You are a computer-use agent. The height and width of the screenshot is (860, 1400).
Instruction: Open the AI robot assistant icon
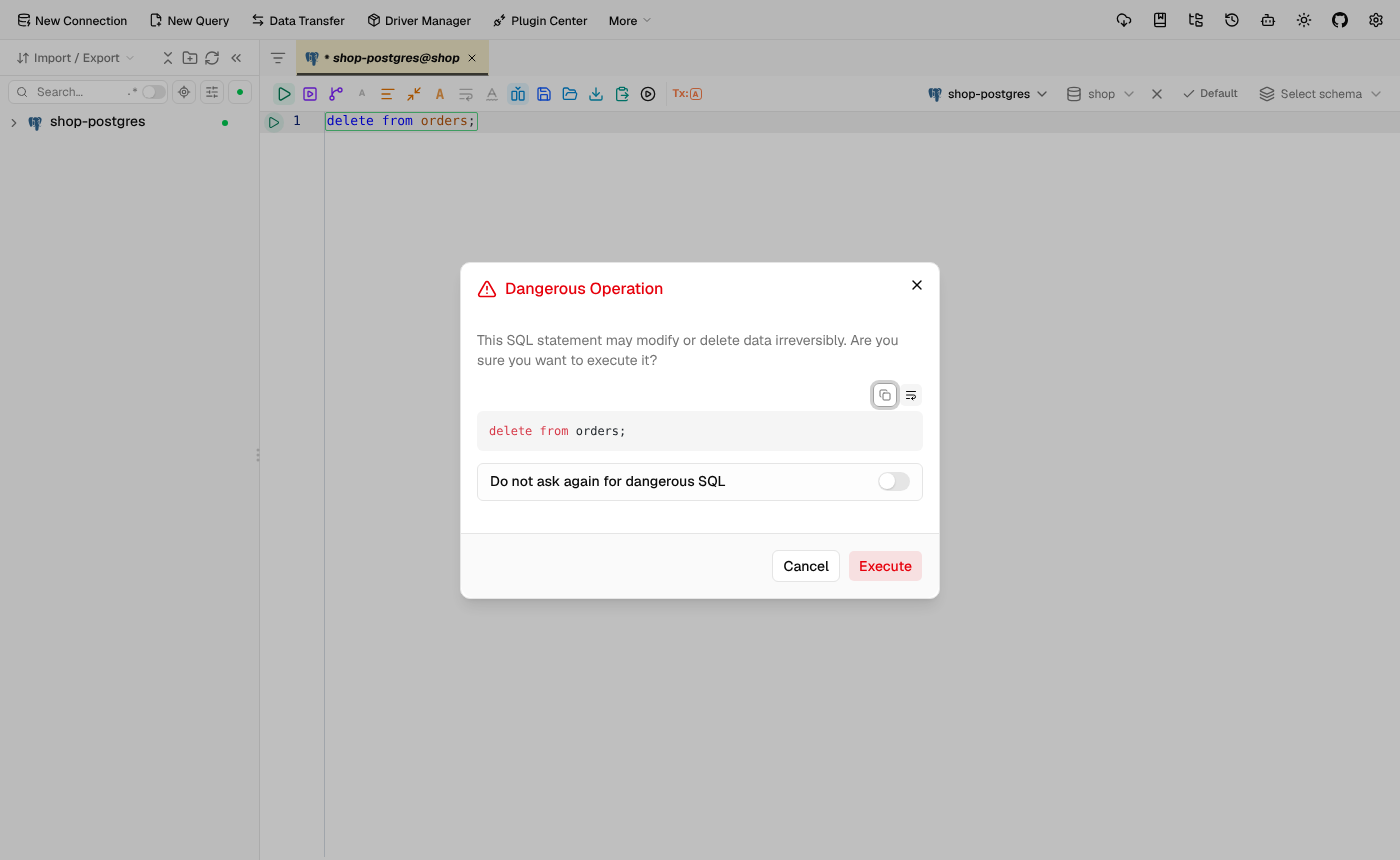coord(1268,20)
